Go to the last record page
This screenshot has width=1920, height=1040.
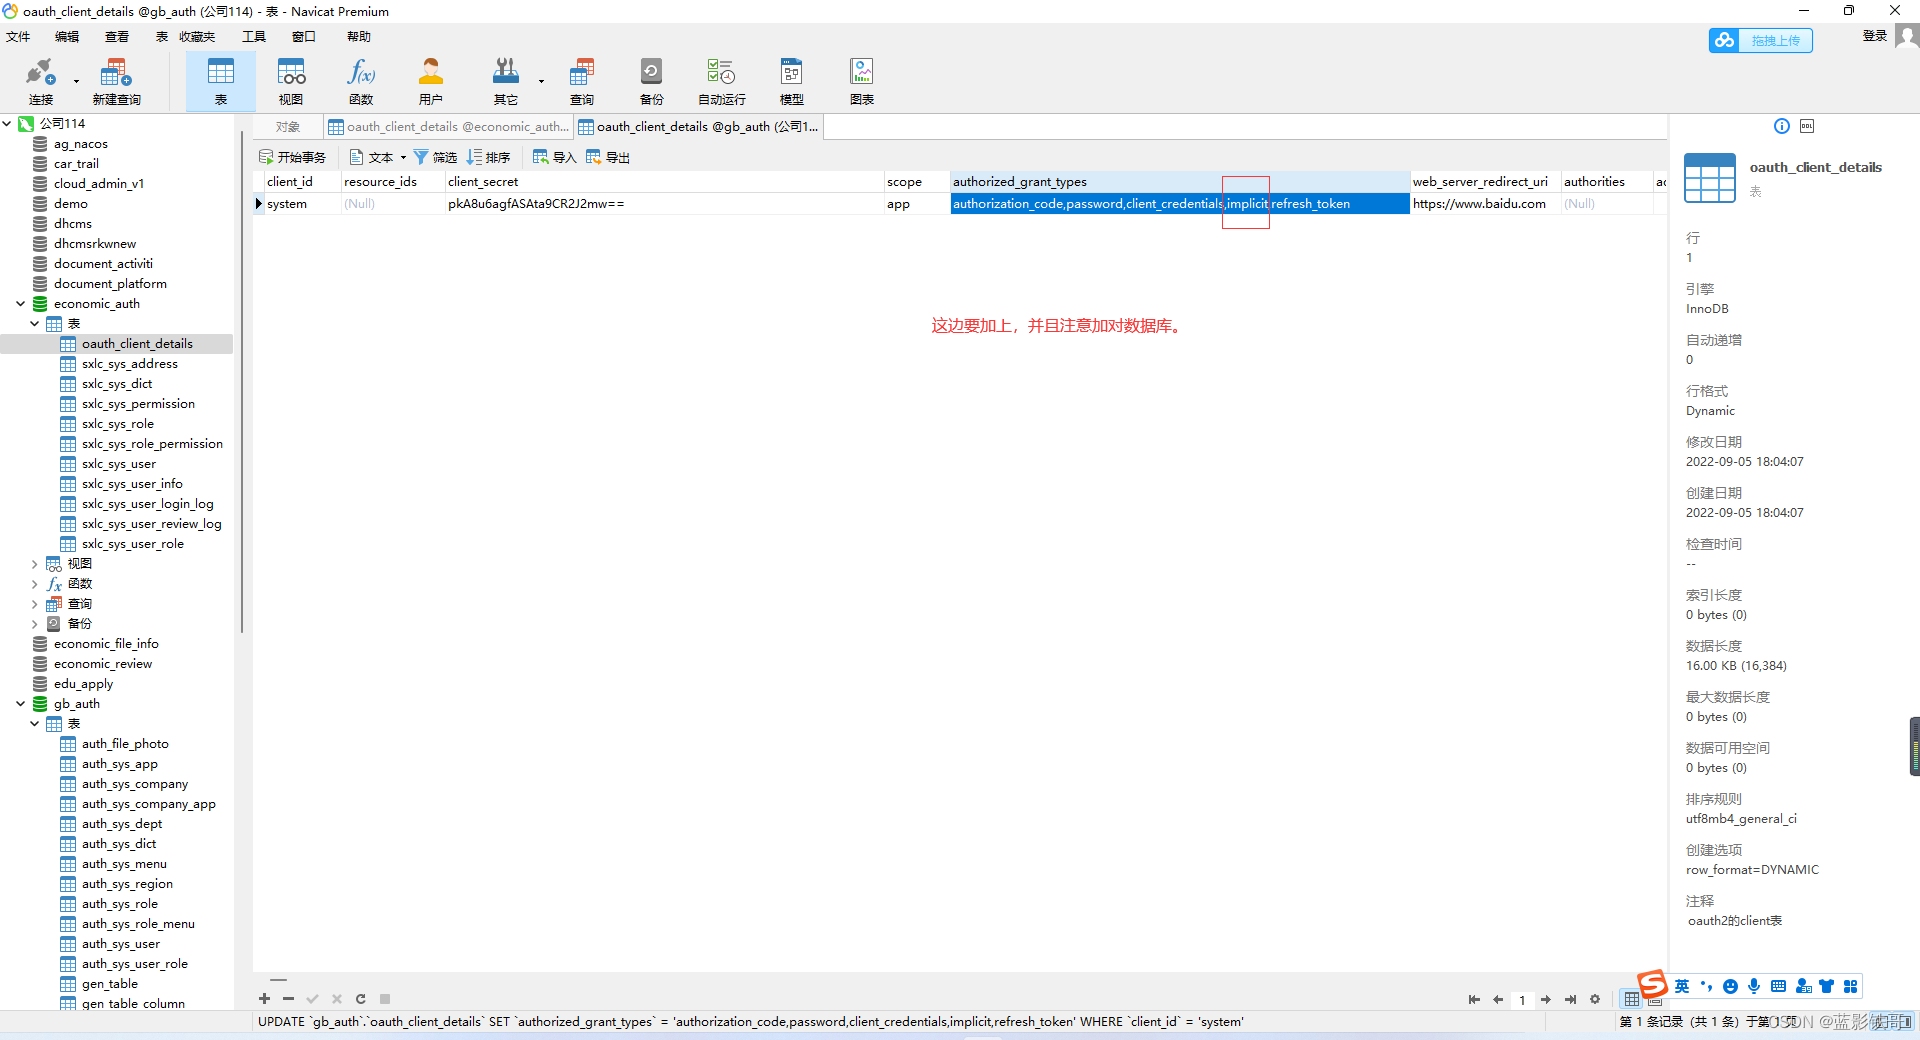pos(1570,999)
